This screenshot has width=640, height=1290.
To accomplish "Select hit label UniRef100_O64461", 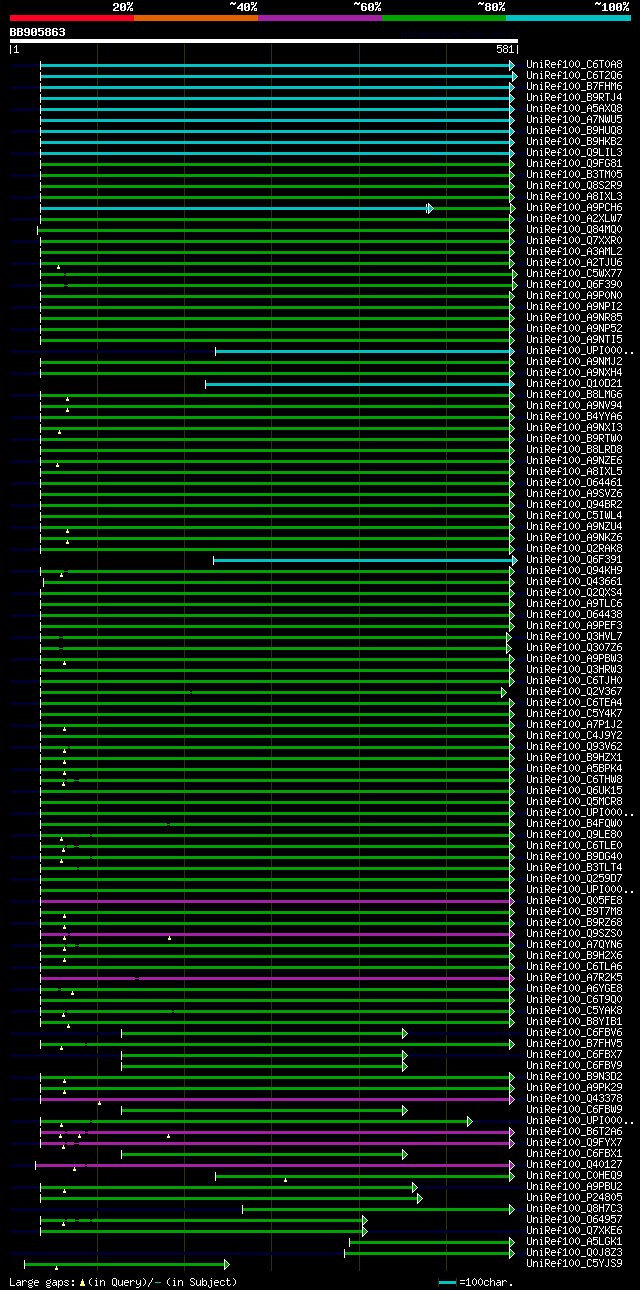I will click(x=574, y=482).
